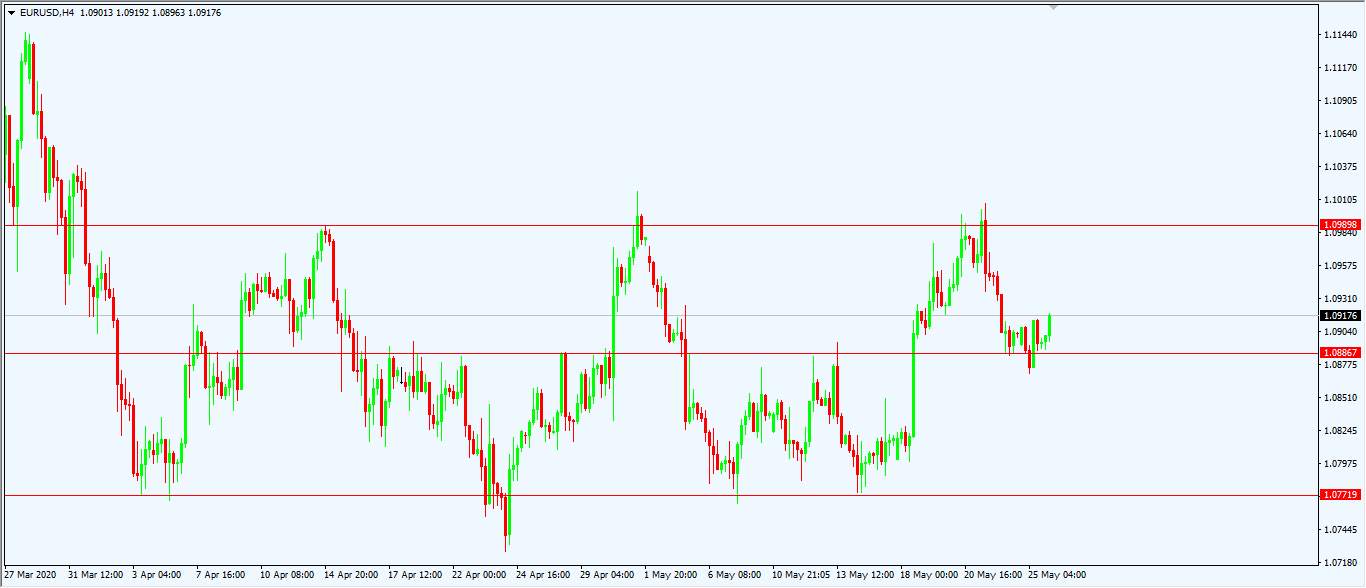Click the 1.10640 price axis label
The height and width of the screenshot is (588, 1366).
(x=1340, y=134)
